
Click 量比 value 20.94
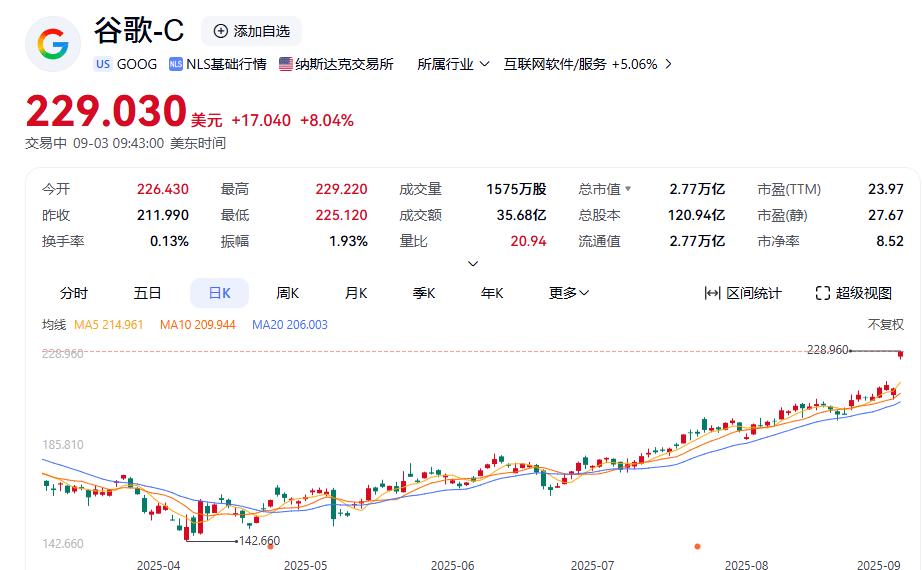pyautogui.click(x=528, y=241)
